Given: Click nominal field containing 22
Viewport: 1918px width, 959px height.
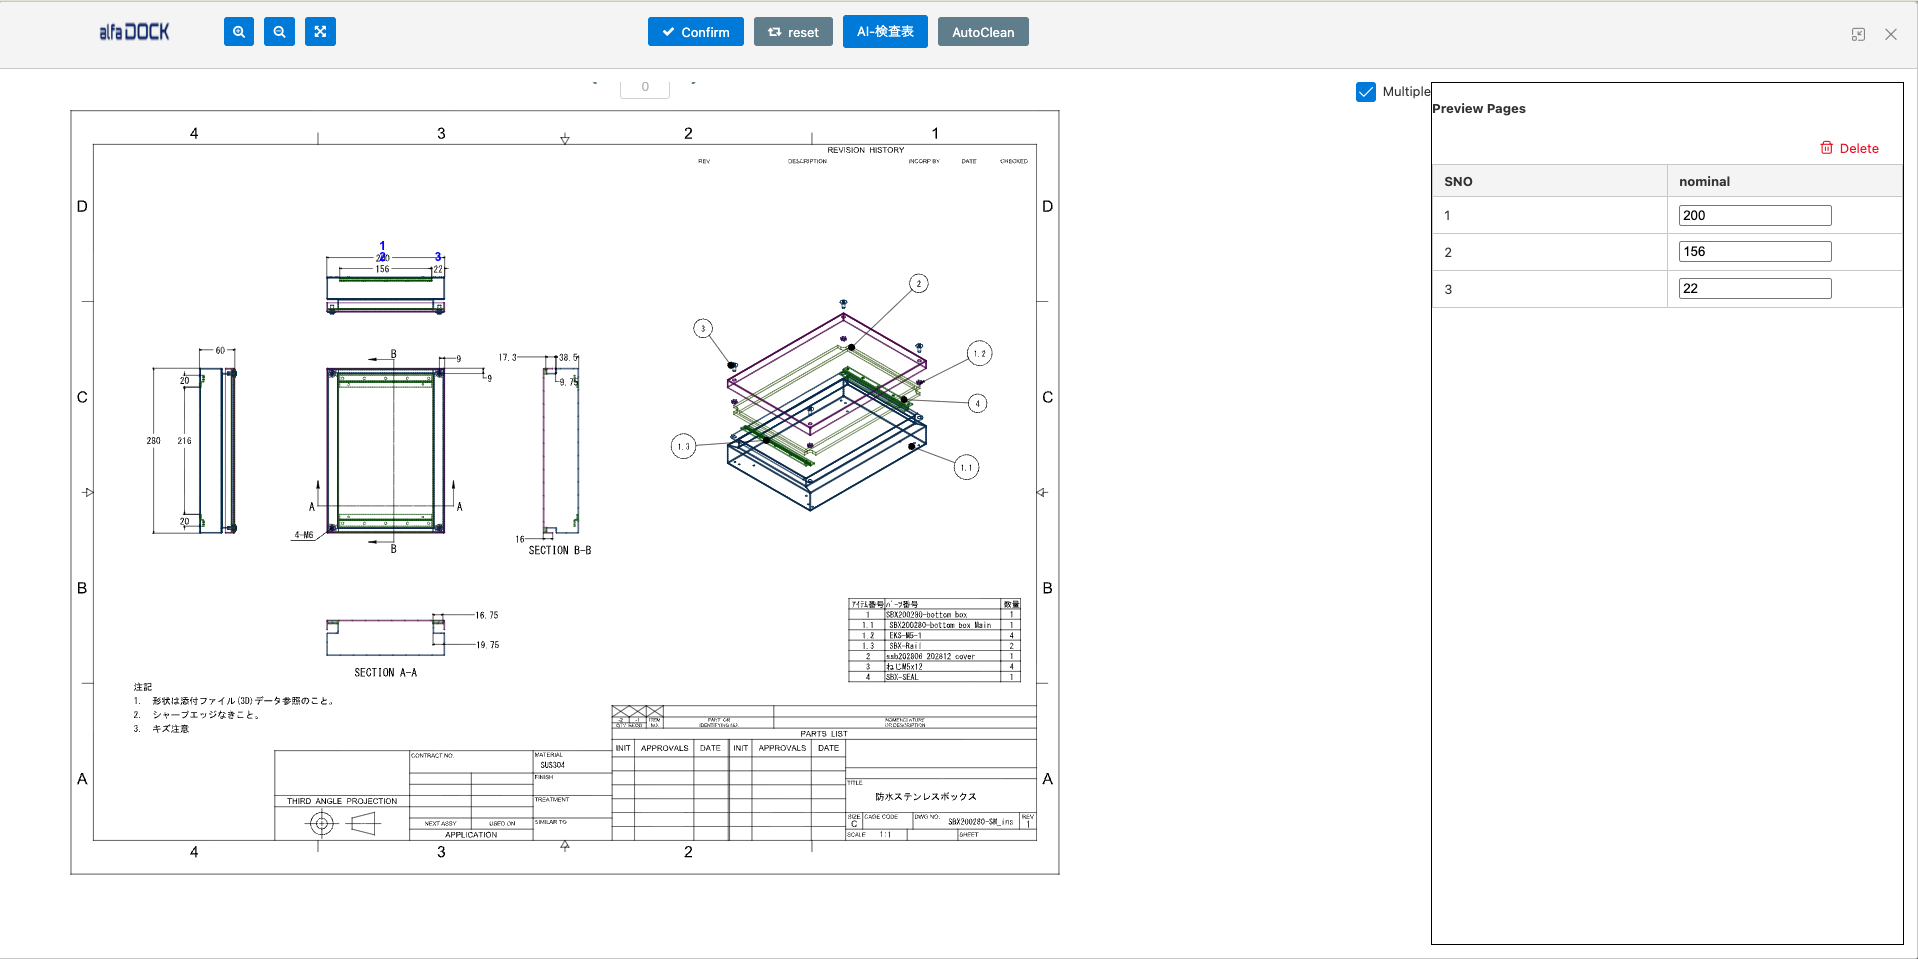Looking at the screenshot, I should 1754,289.
